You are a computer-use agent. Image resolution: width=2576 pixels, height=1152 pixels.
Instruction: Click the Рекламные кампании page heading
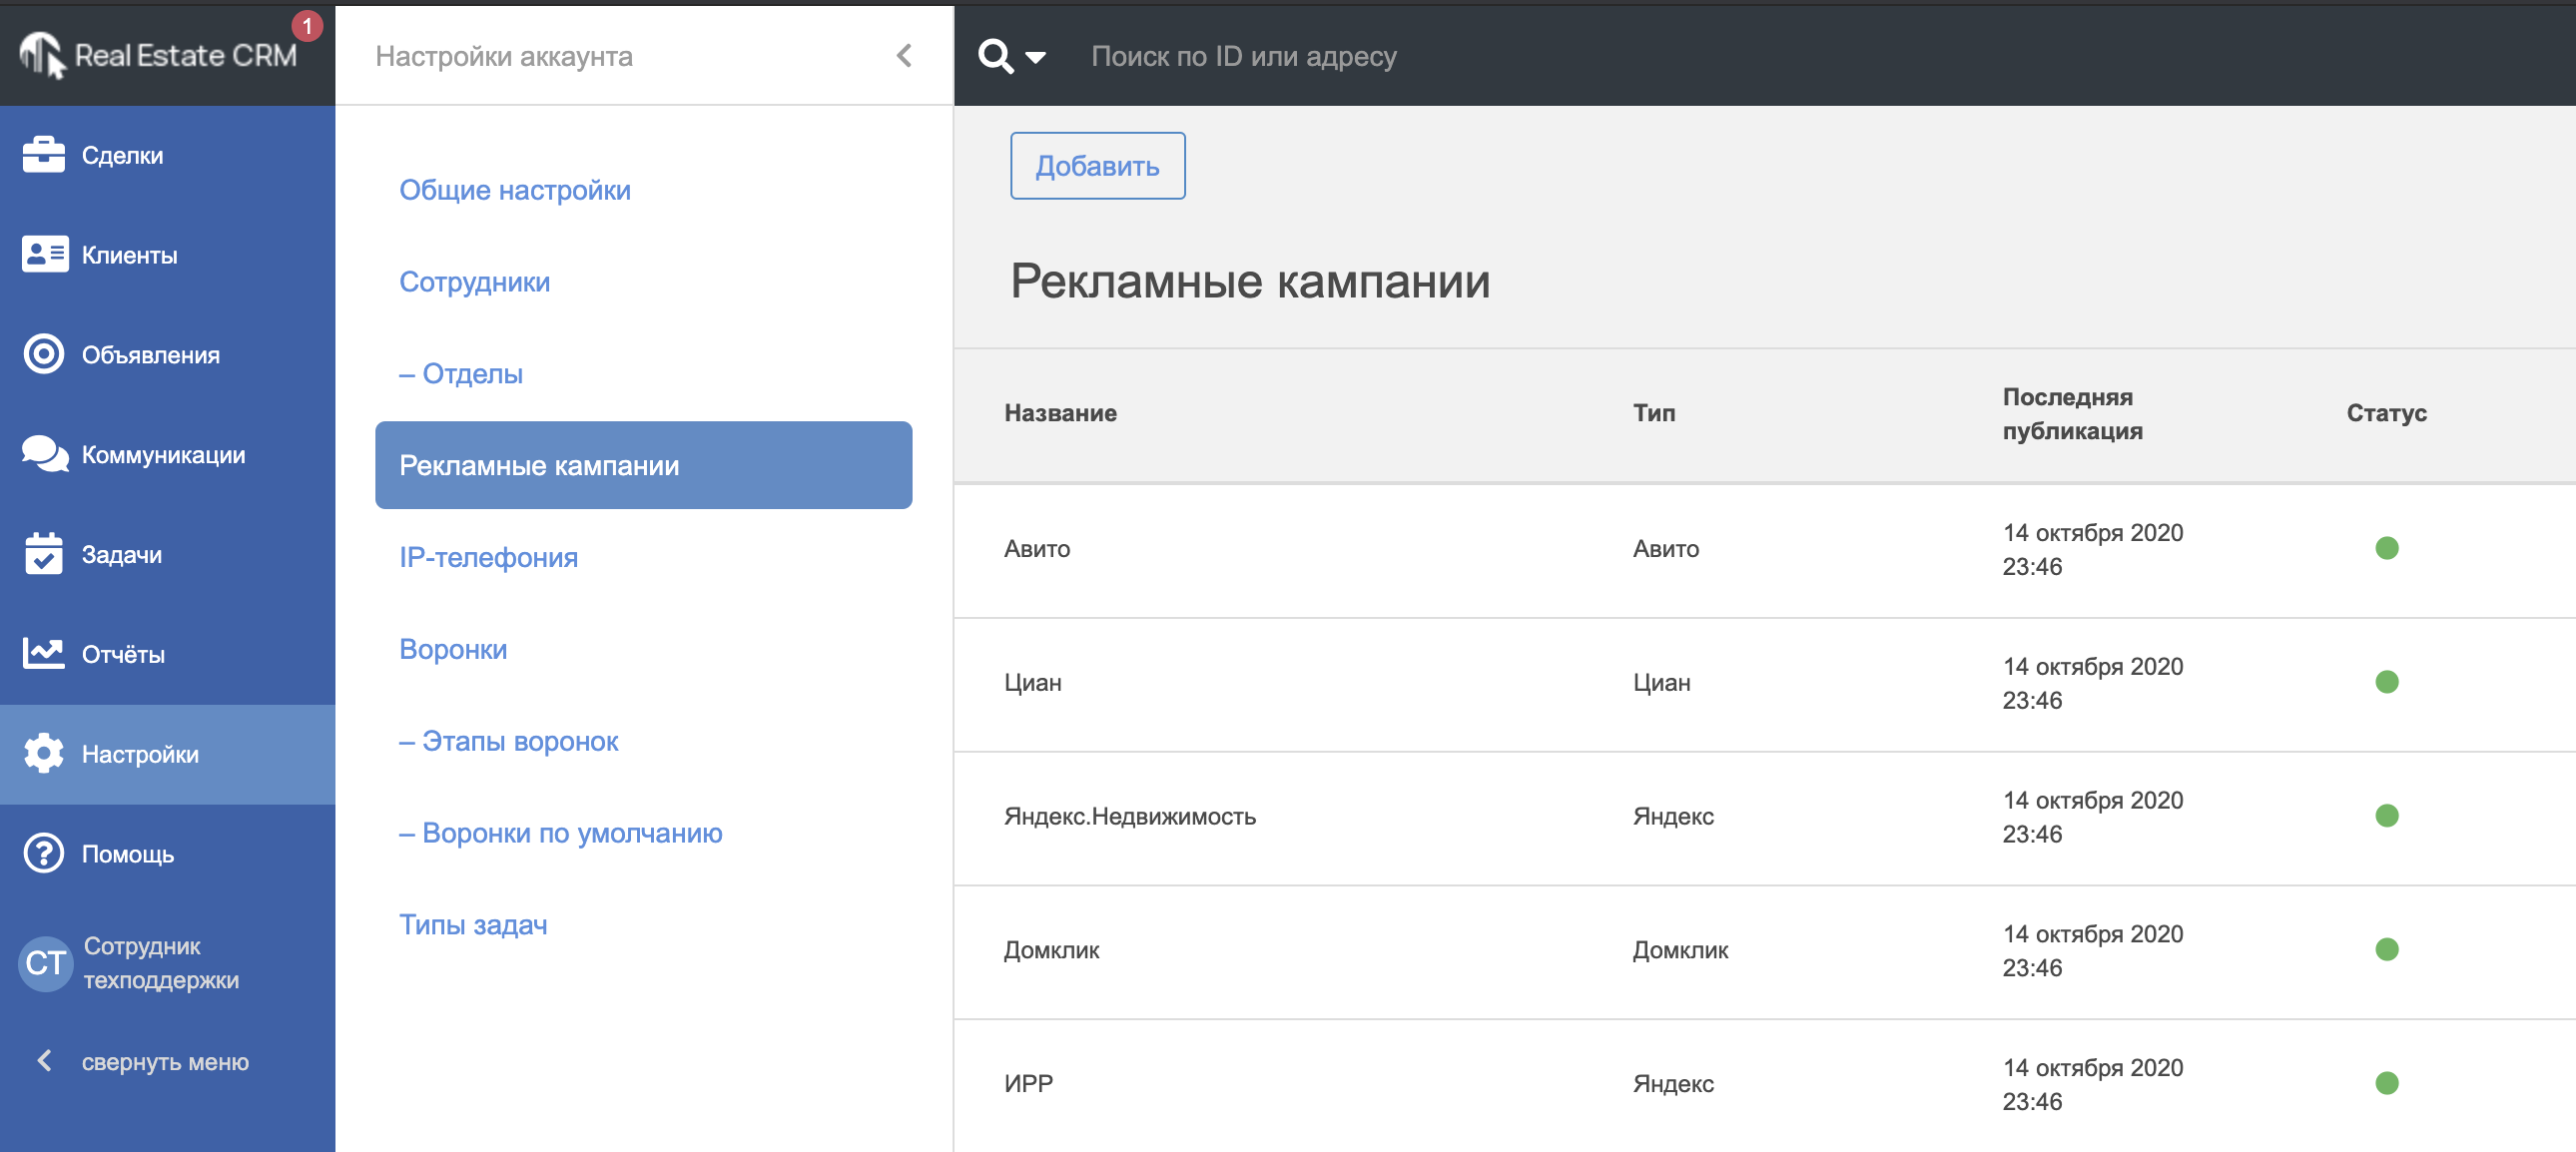(1249, 281)
